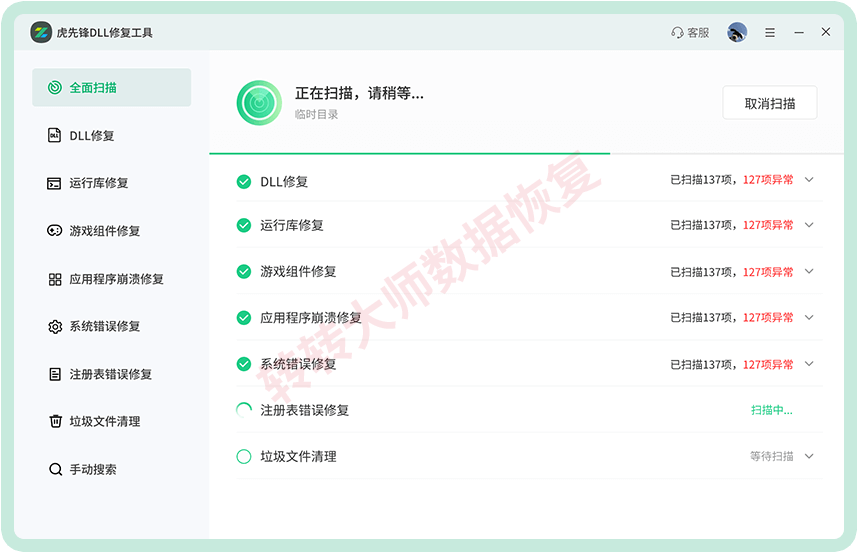
Task: Click 已扫描137项 in the DLL修复 row
Action: [x=702, y=180]
